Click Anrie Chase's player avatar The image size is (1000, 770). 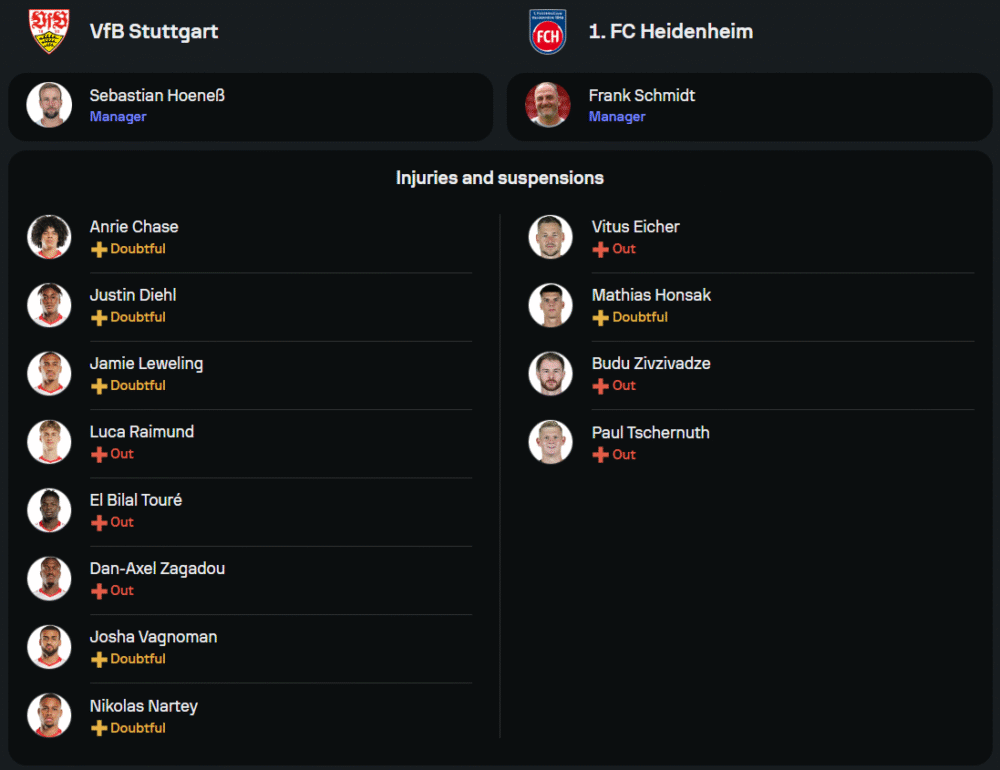[49, 237]
